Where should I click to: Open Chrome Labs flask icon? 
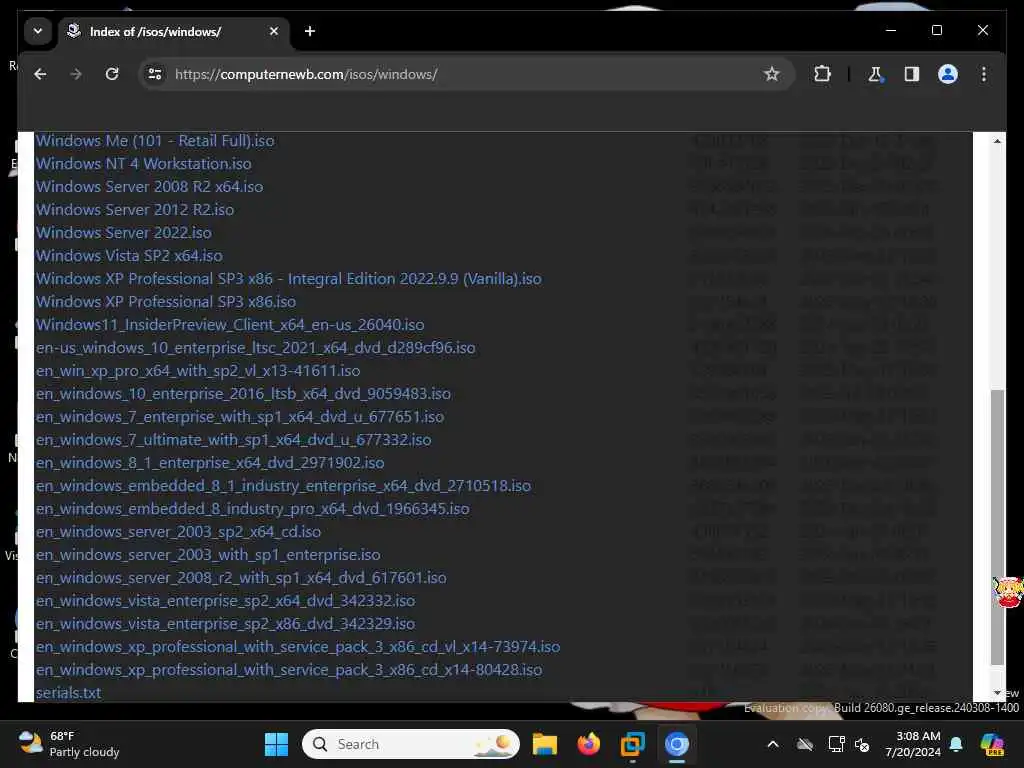pyautogui.click(x=875, y=74)
